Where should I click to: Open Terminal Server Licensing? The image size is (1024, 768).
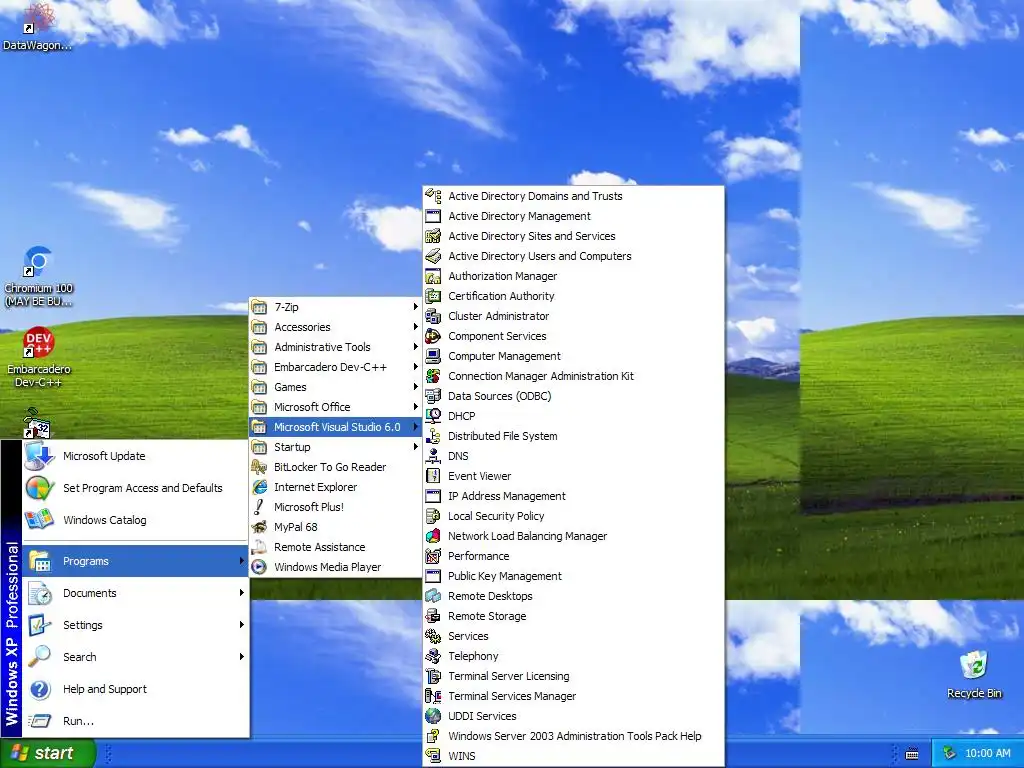[x=573, y=676]
